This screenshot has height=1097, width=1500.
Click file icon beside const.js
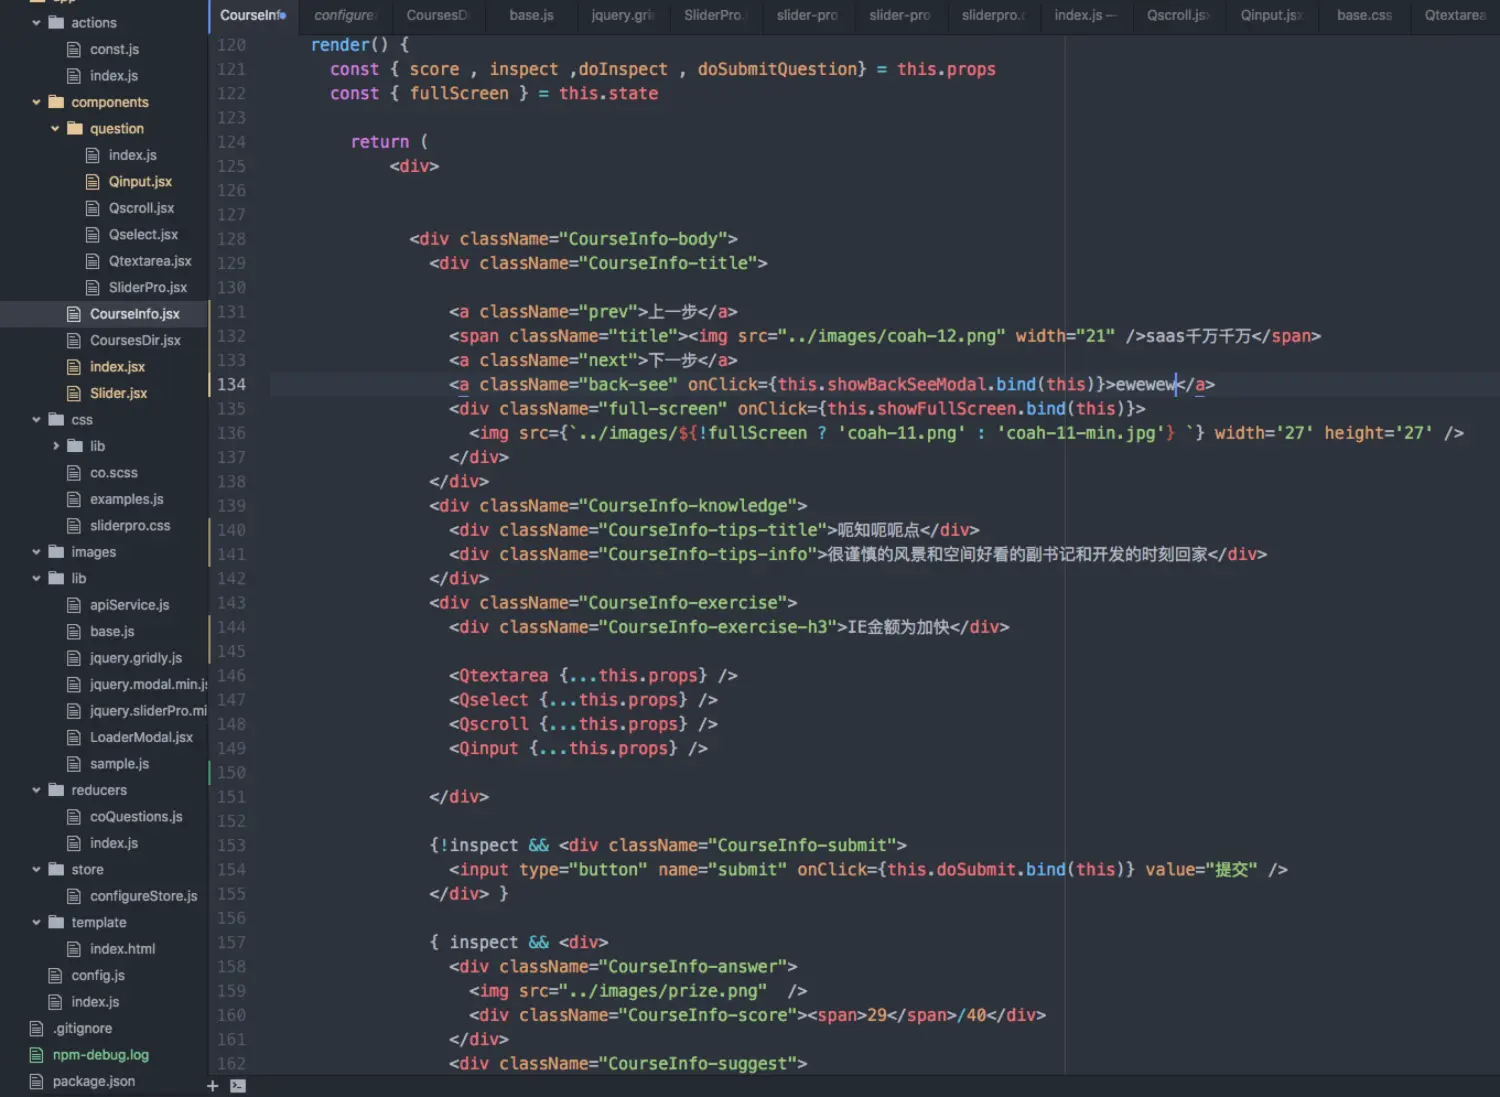coord(74,49)
